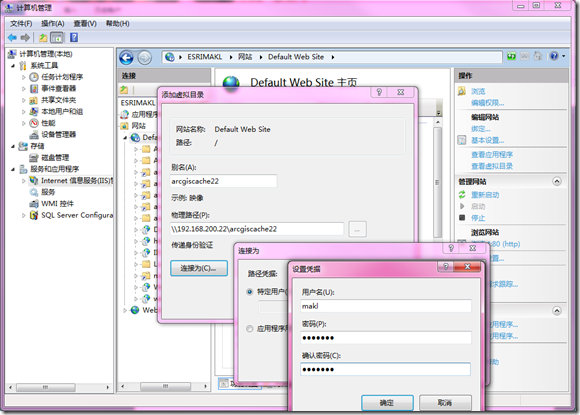Click the restart (重新启动) icon link
580x415 pixels.
[462, 195]
